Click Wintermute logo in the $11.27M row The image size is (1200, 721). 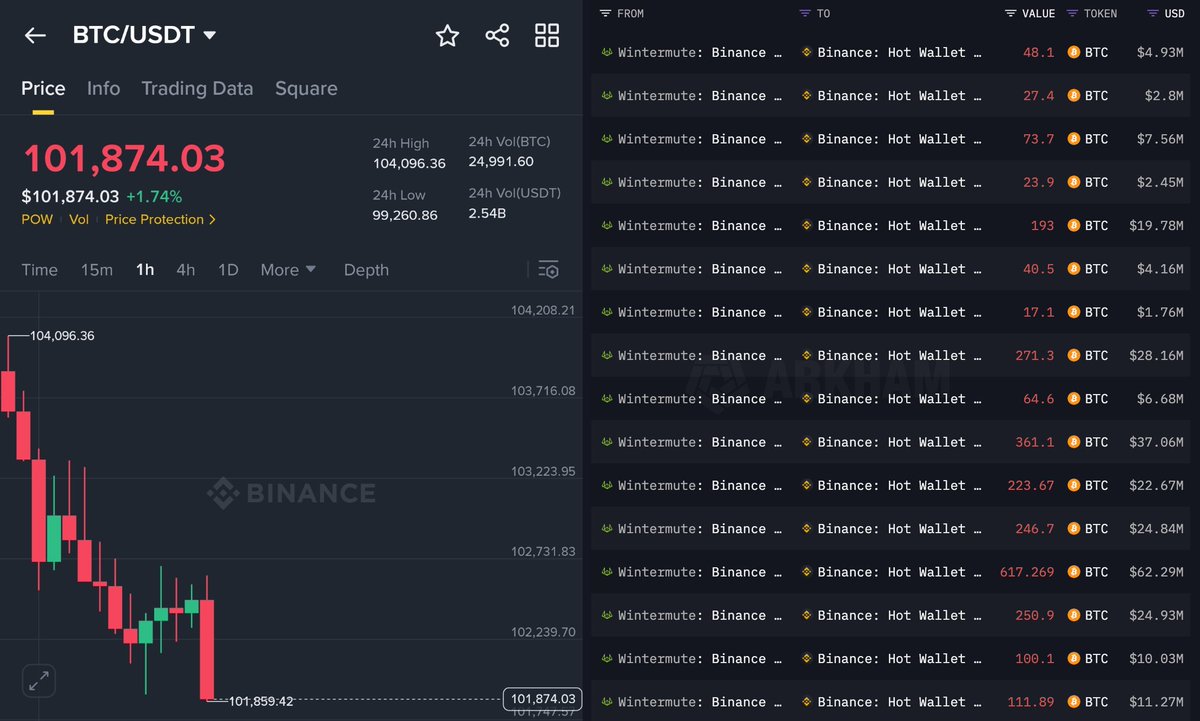606,702
